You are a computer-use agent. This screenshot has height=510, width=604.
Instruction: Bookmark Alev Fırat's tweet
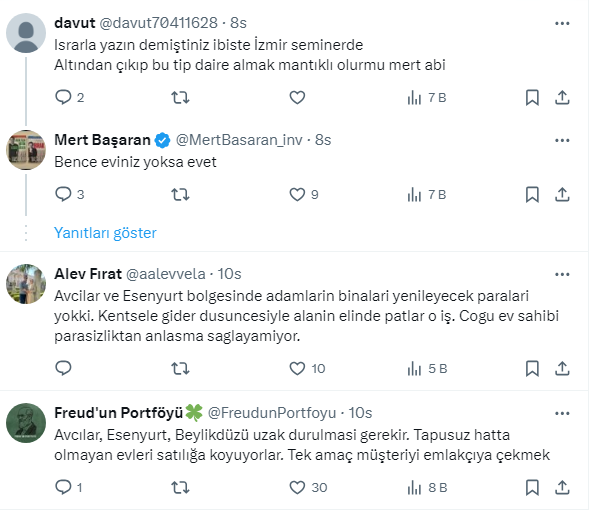[533, 368]
